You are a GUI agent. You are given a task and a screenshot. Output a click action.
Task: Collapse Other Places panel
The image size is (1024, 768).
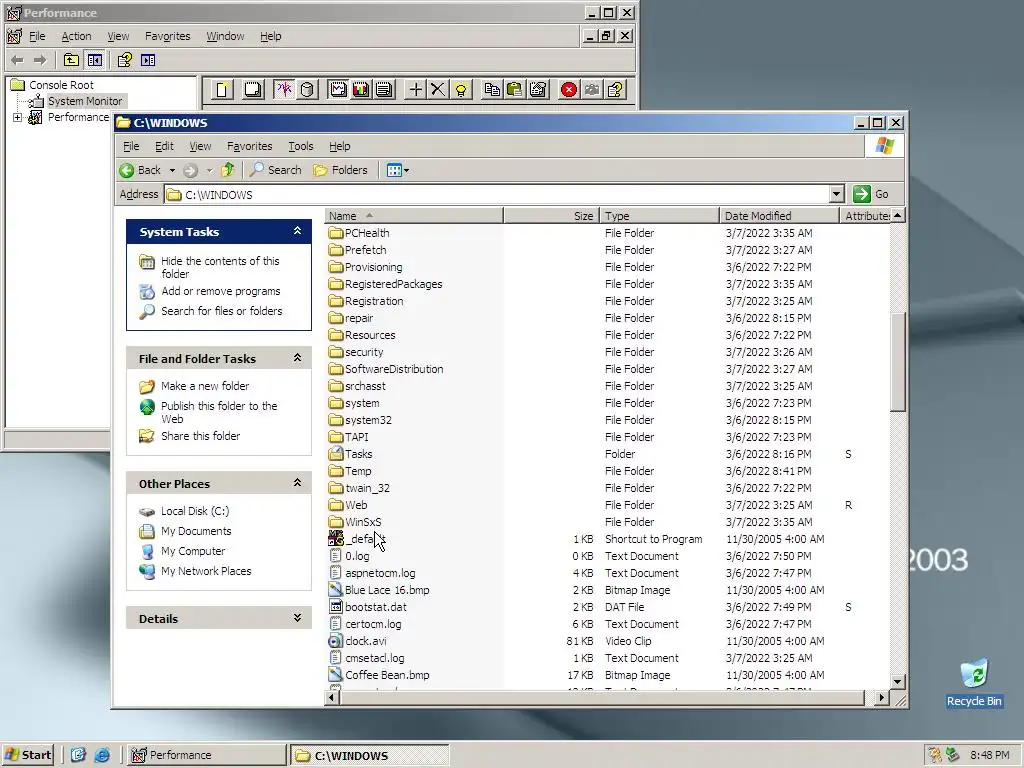coord(297,483)
